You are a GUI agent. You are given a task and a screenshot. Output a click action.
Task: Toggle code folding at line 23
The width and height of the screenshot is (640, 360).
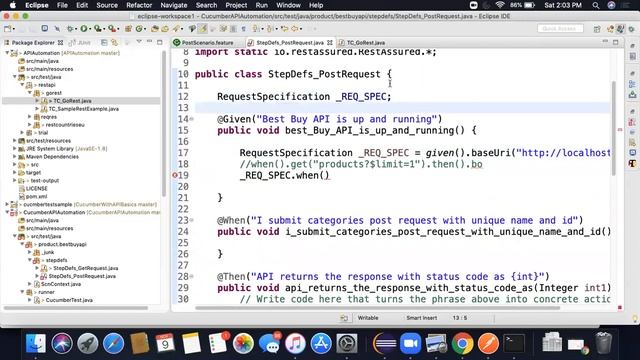point(192,220)
